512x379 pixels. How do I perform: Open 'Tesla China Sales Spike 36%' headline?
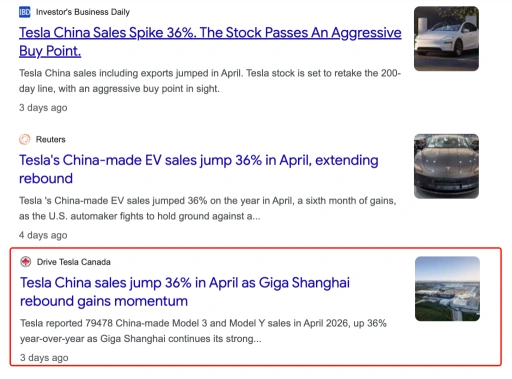click(x=210, y=42)
